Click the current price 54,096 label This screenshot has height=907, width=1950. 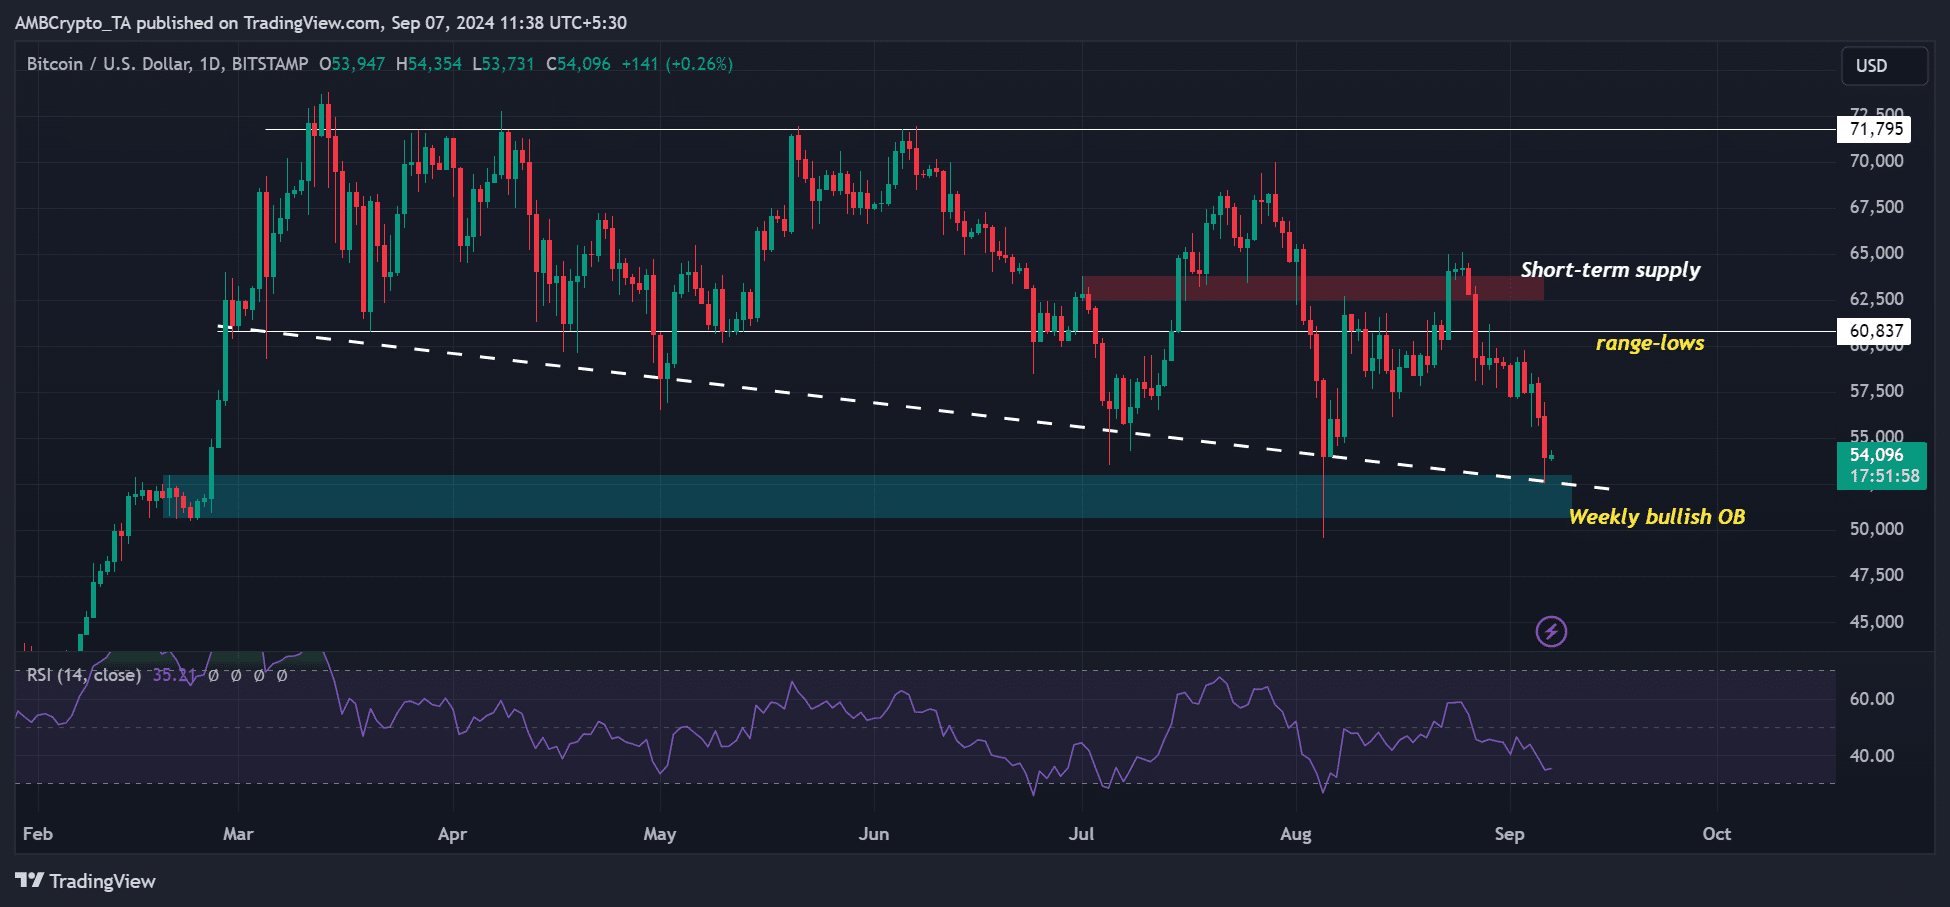pyautogui.click(x=1877, y=455)
